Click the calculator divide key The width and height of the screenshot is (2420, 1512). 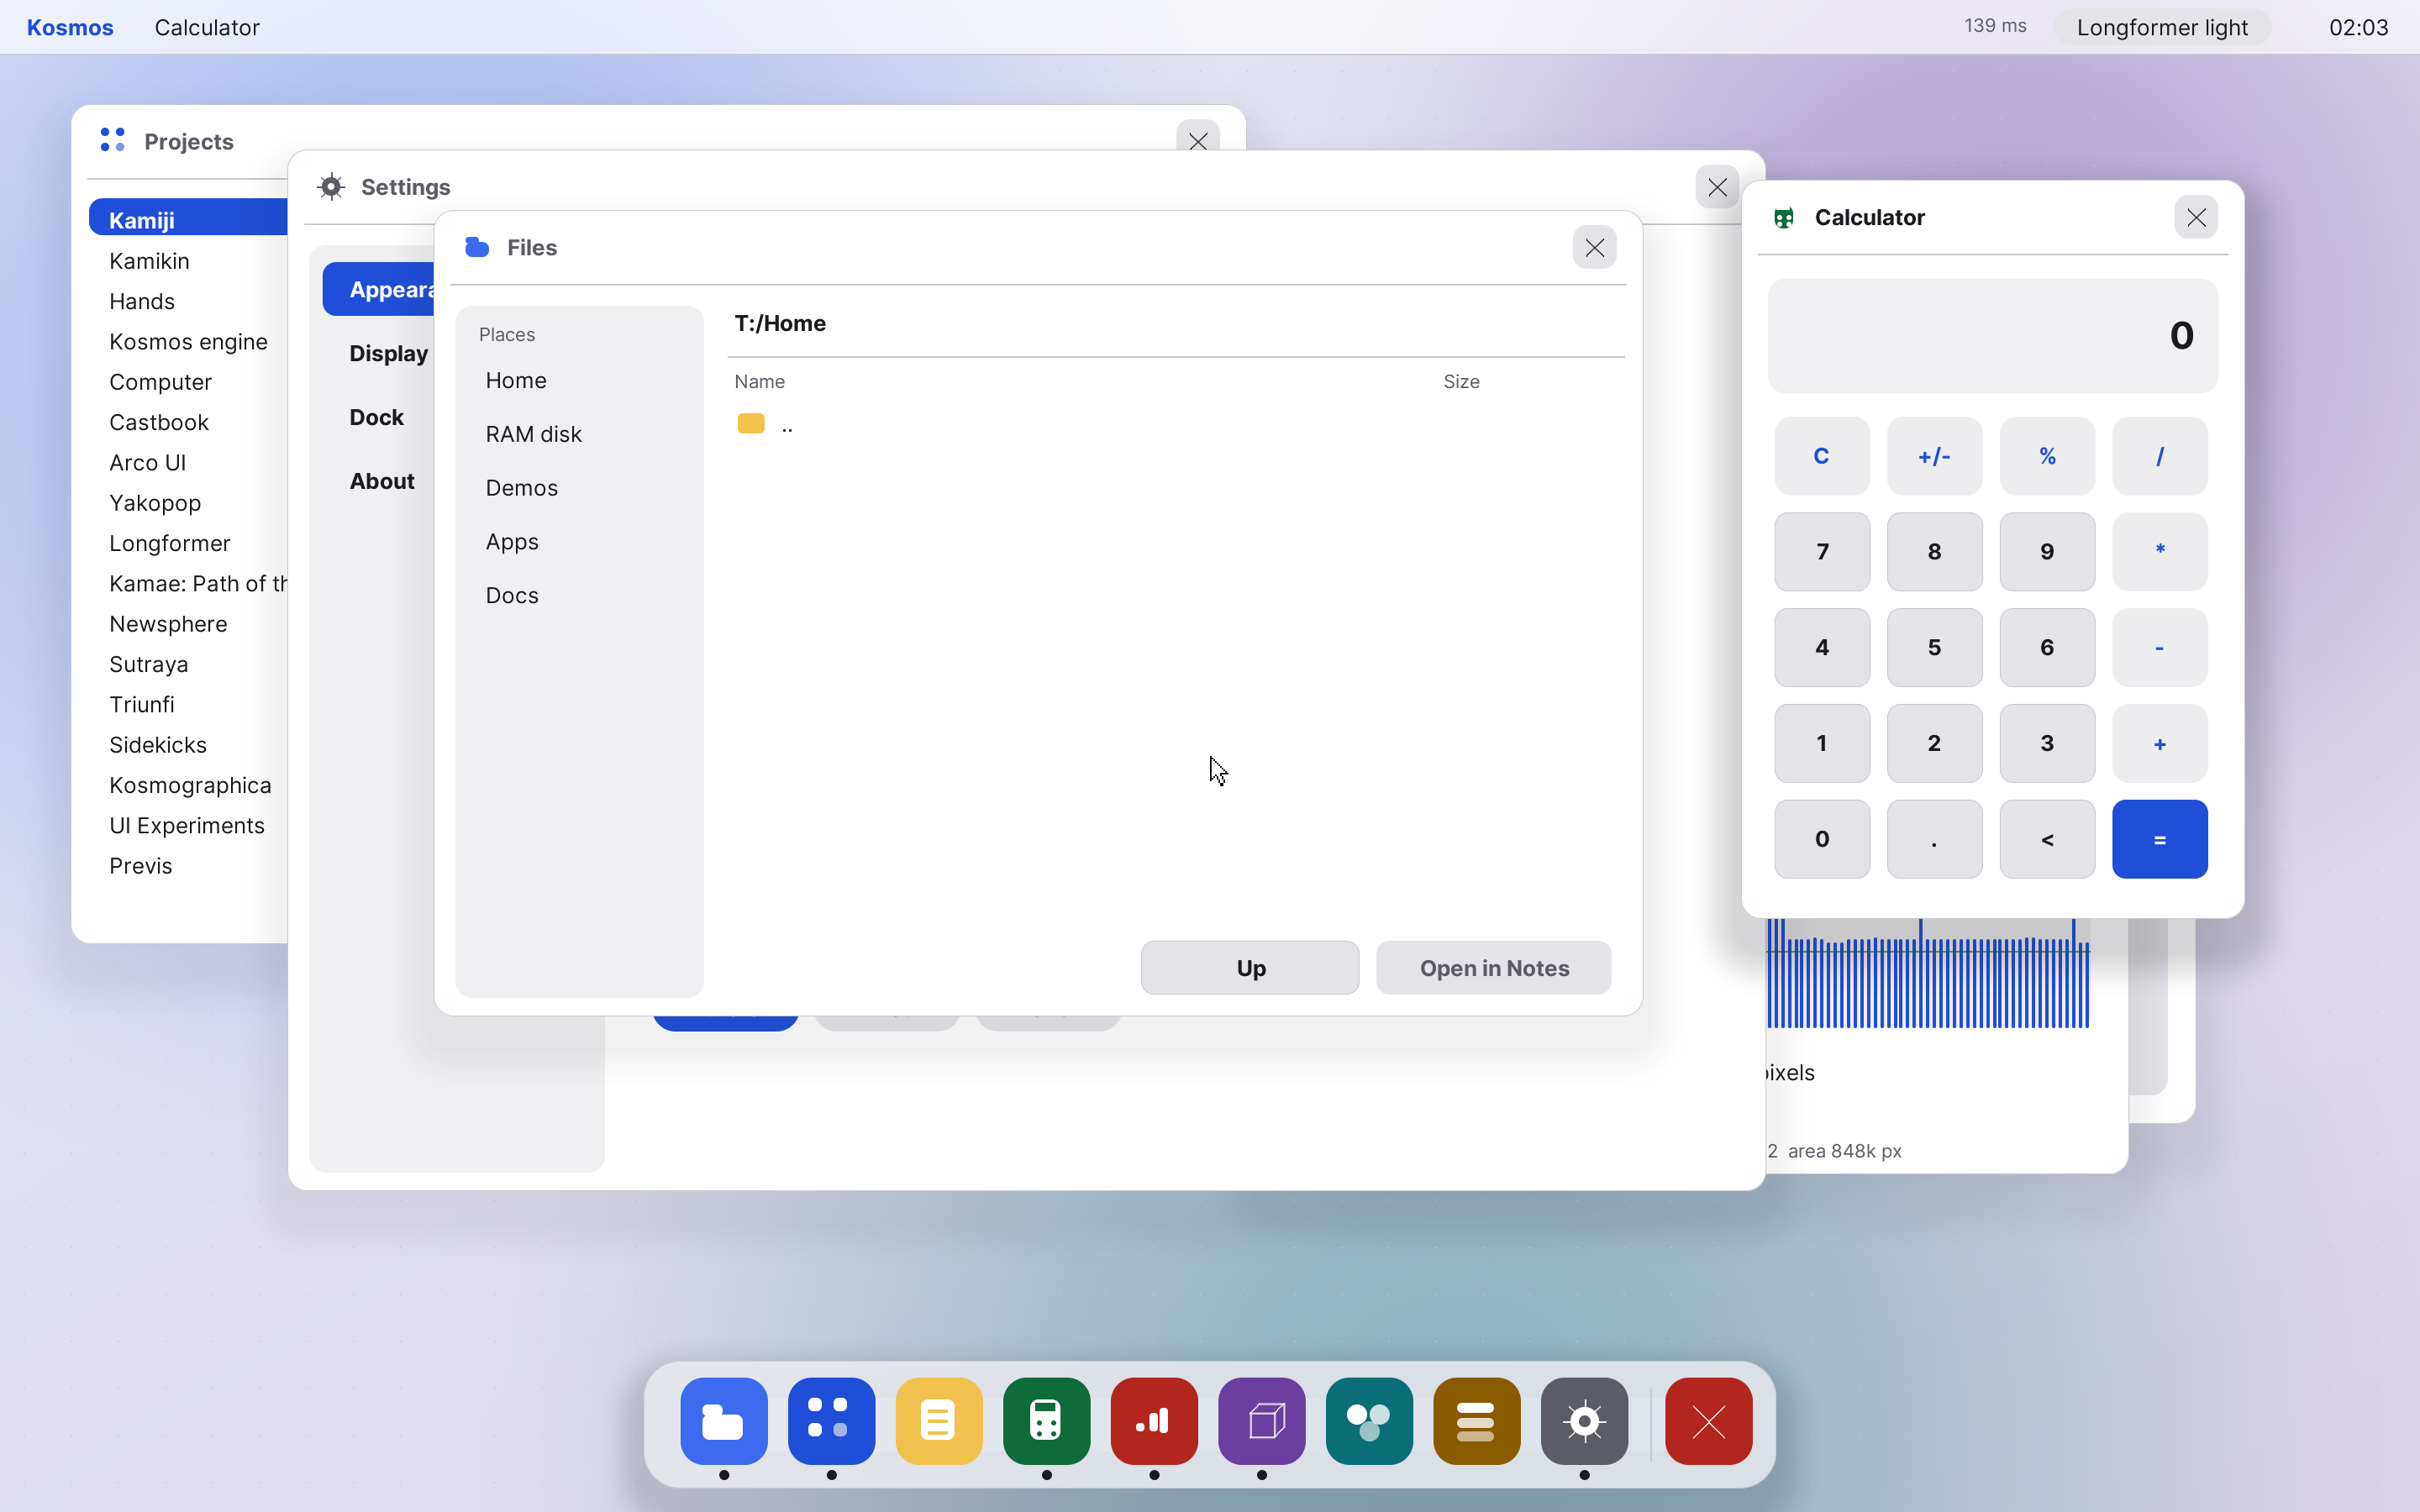(2160, 456)
